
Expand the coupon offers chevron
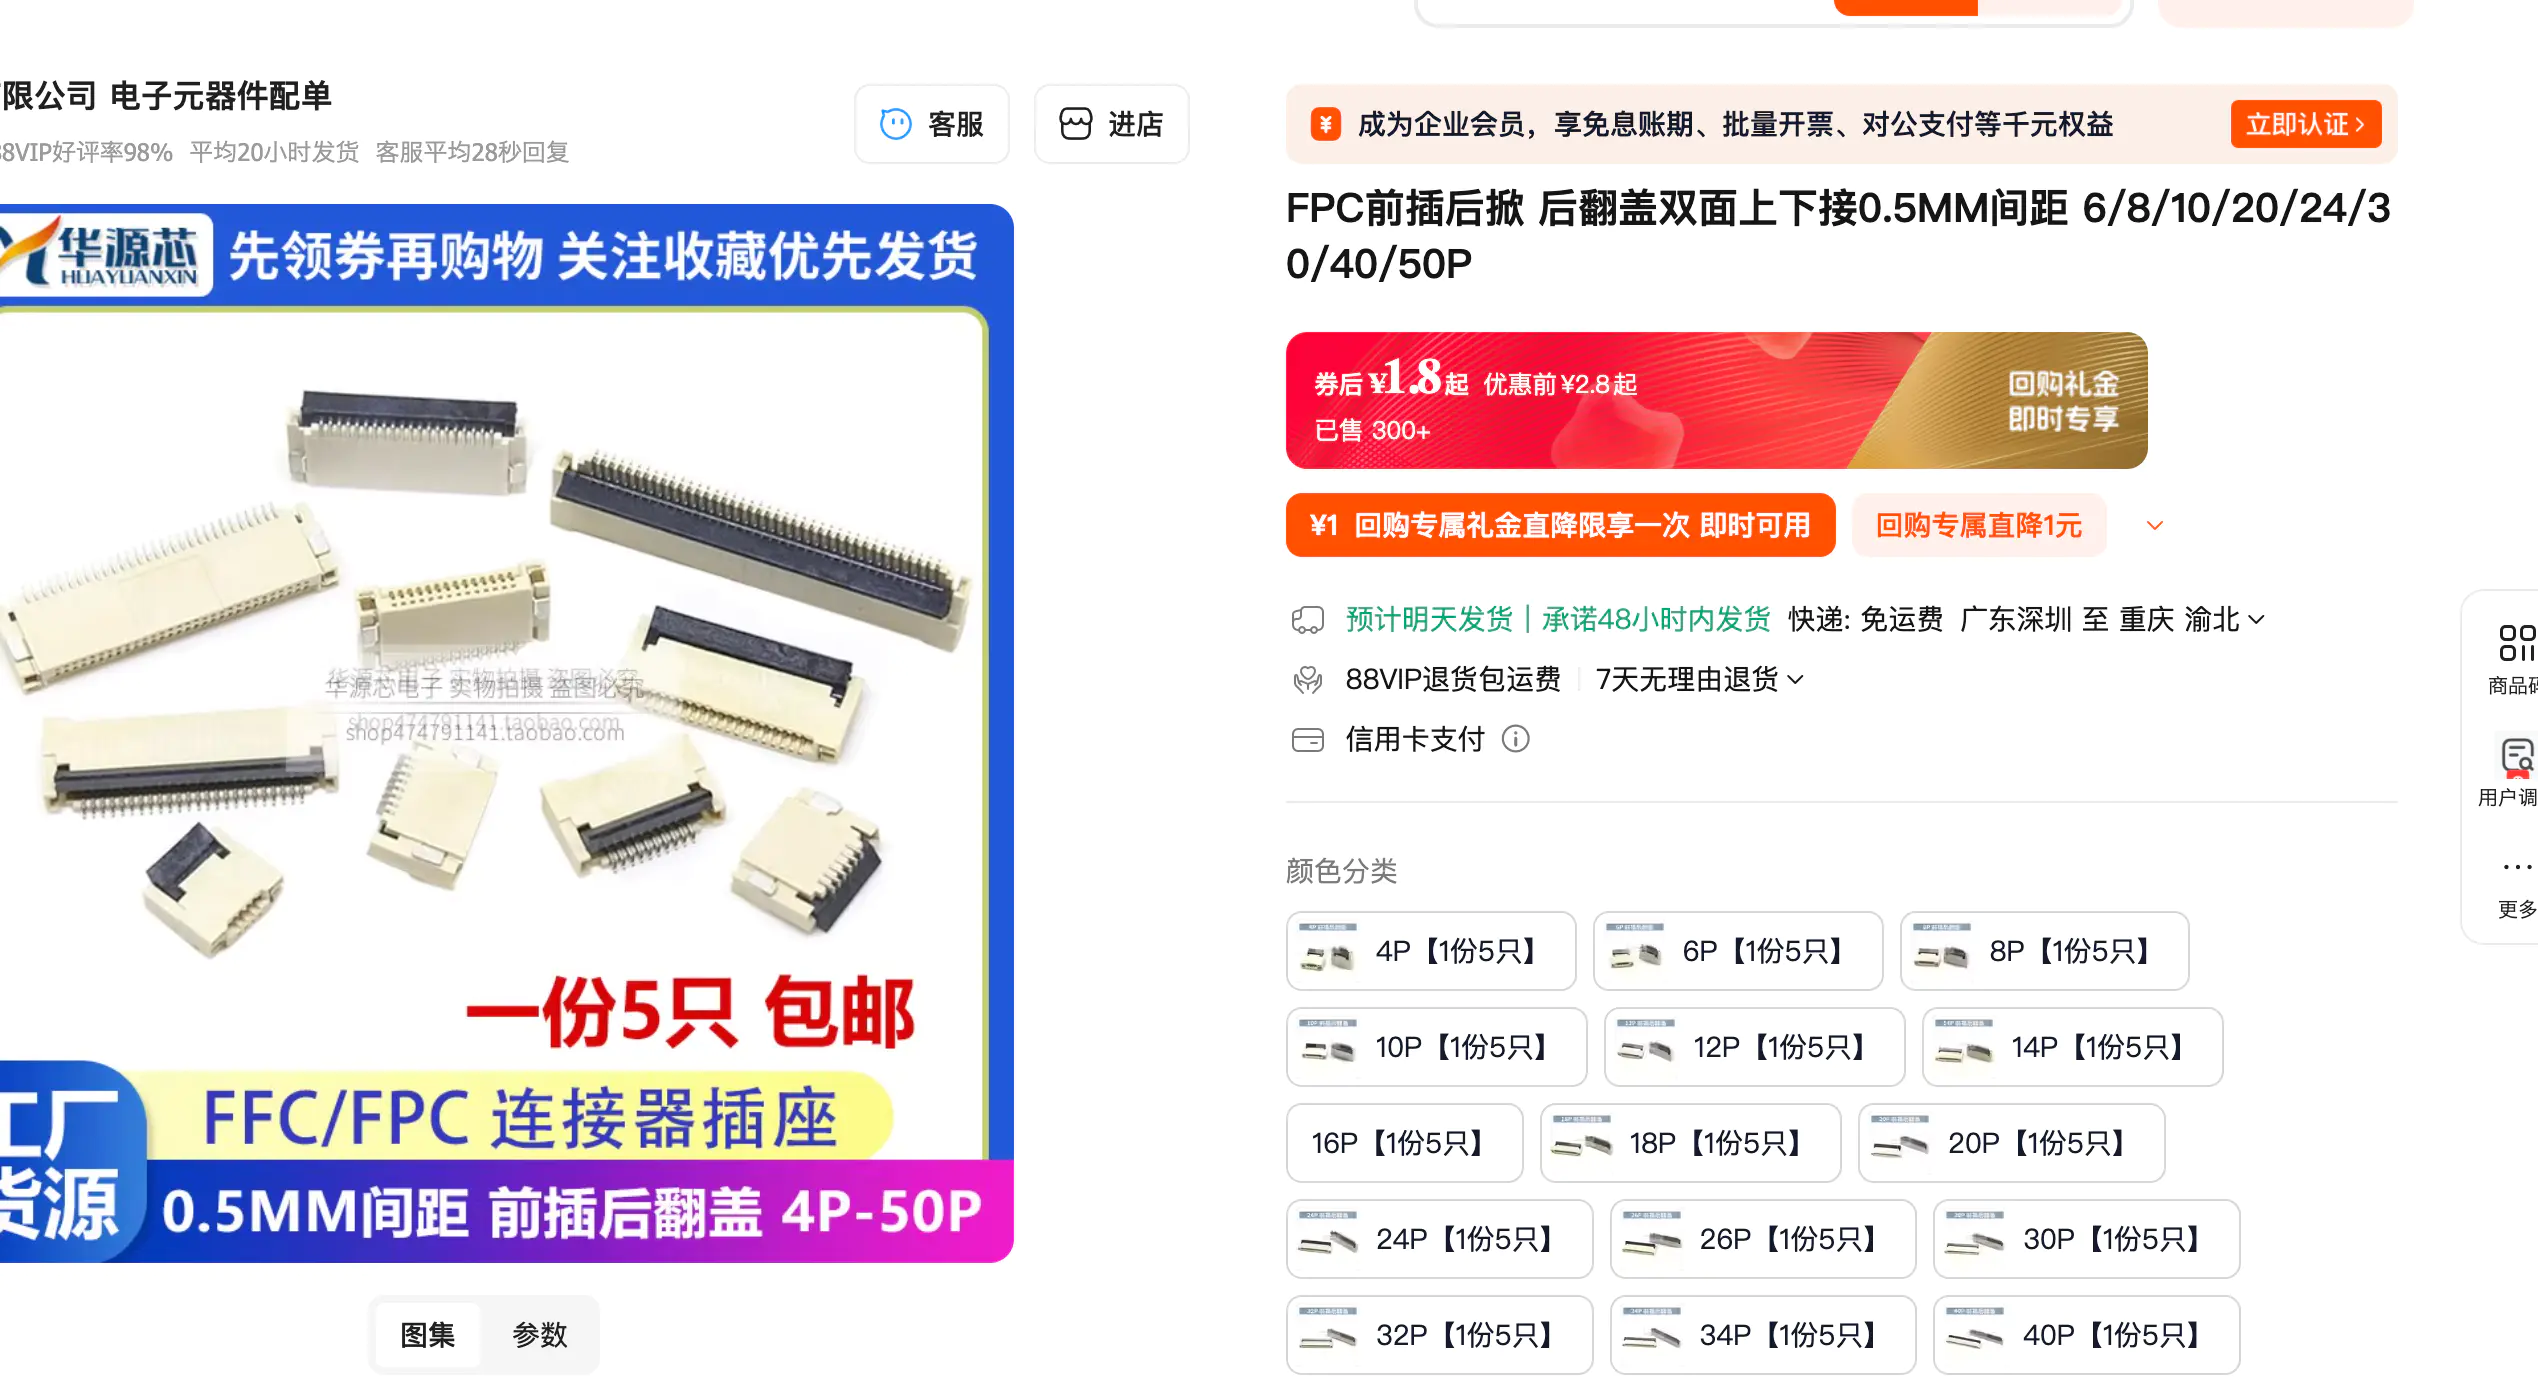2155,526
